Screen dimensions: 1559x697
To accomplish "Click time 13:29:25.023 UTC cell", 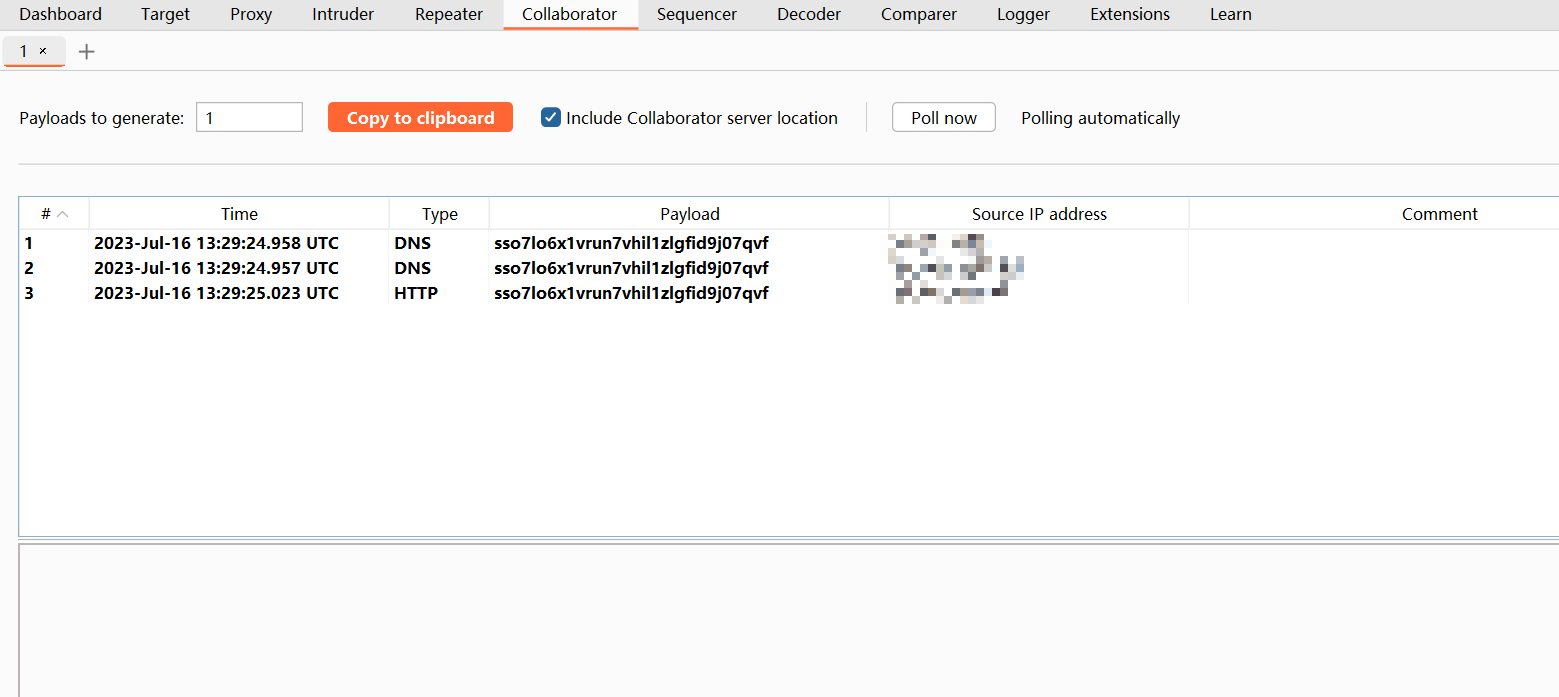I will [216, 293].
